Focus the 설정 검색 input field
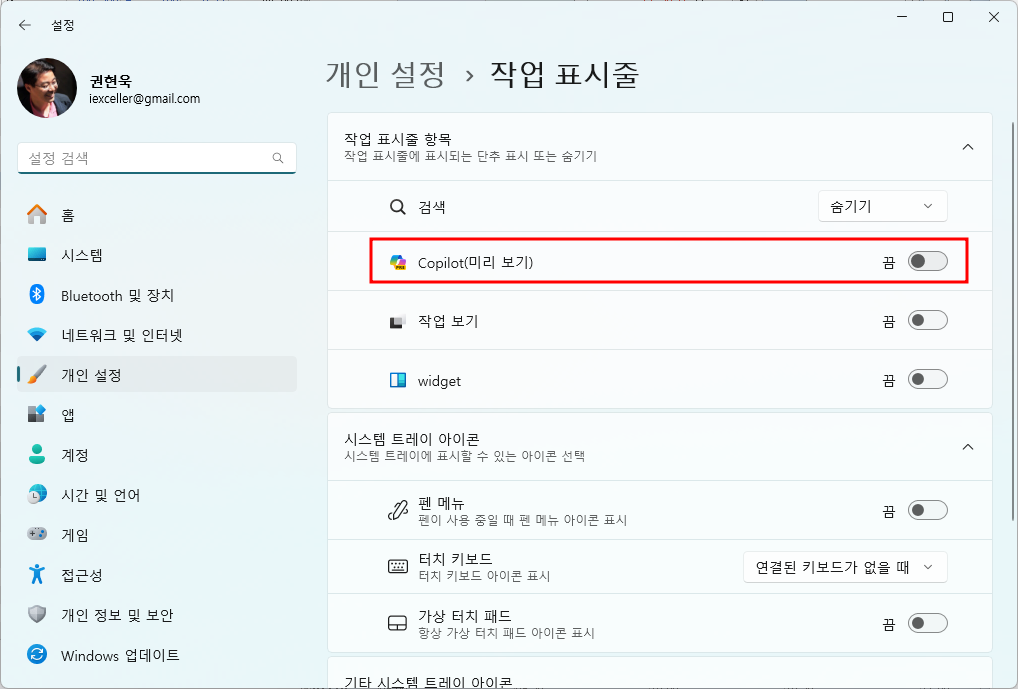Viewport: 1018px width, 689px height. (x=156, y=158)
